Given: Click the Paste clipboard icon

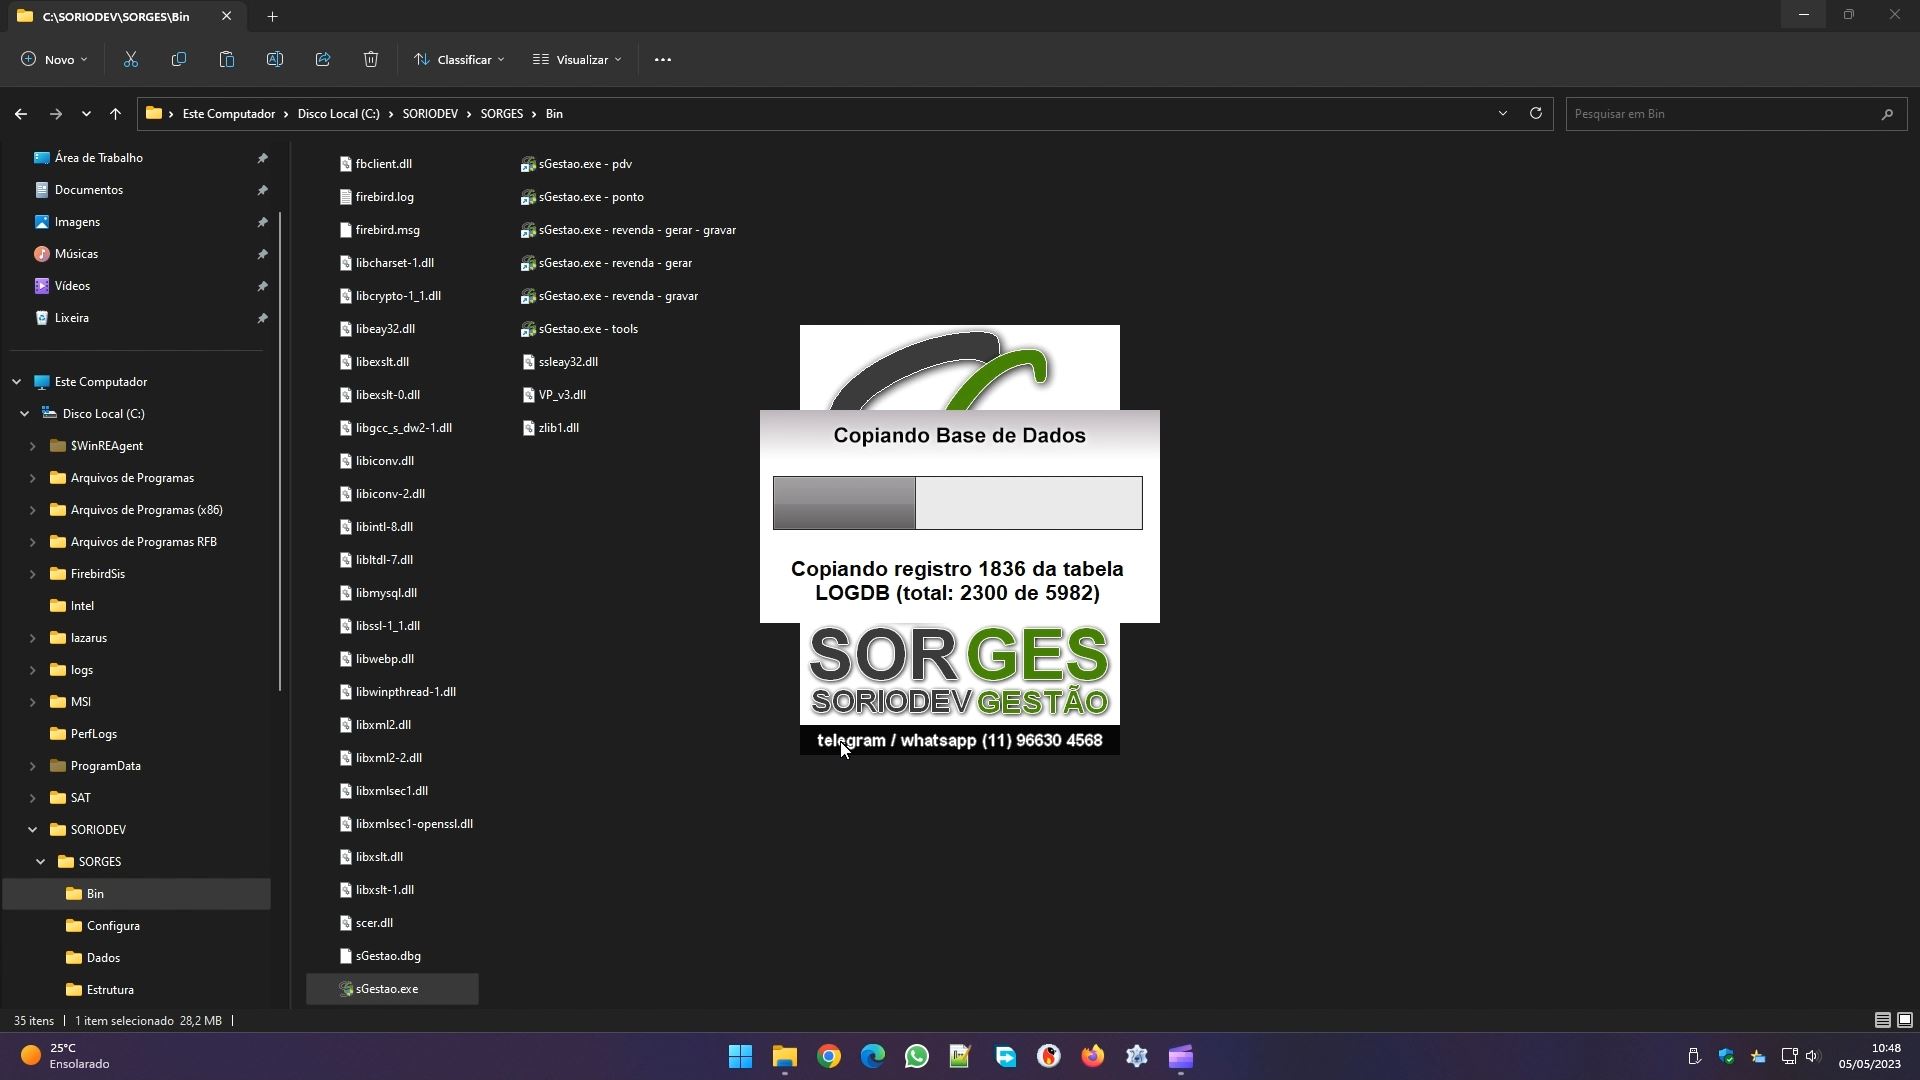Looking at the screenshot, I should (227, 60).
